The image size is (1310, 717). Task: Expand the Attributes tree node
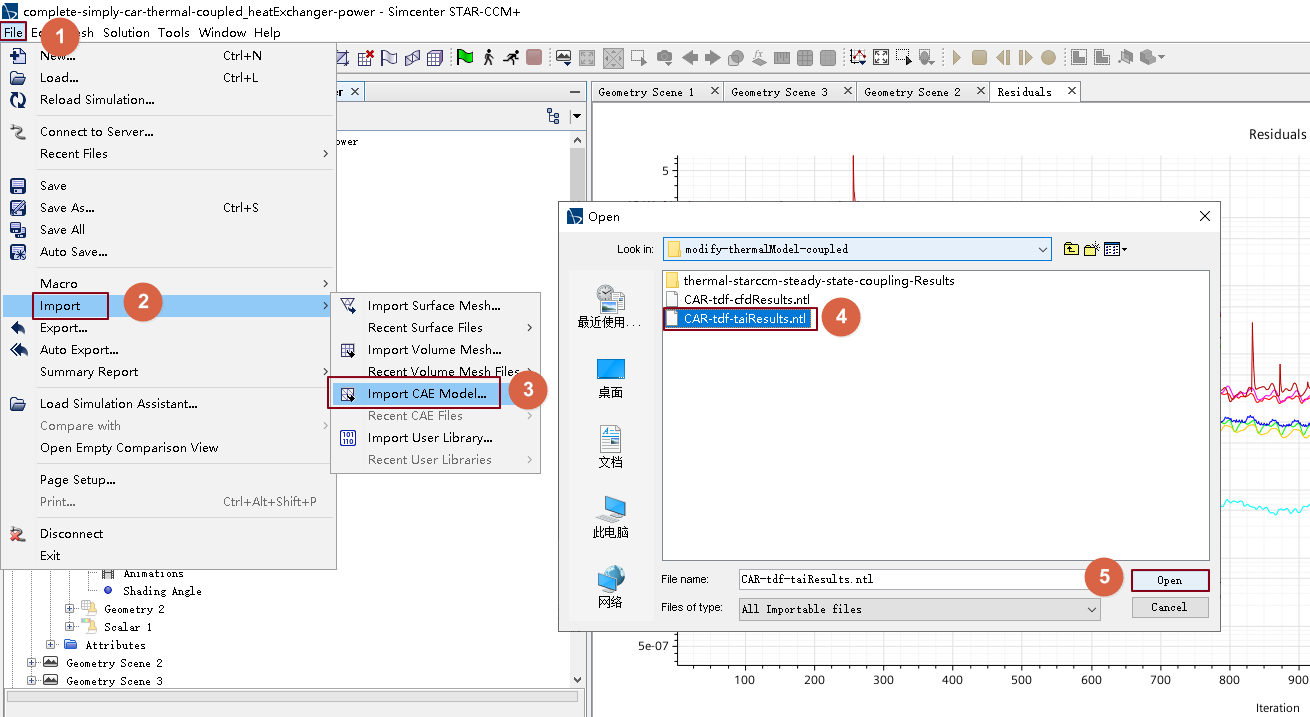(x=51, y=645)
